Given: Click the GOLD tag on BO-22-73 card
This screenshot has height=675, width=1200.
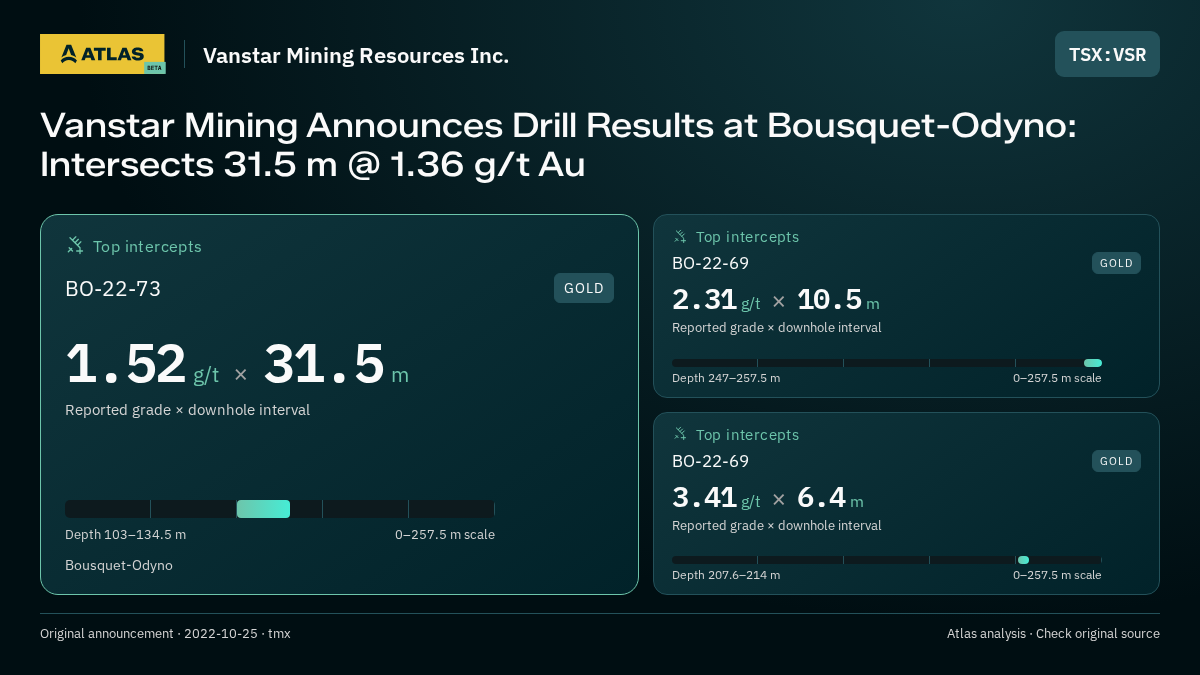Looking at the screenshot, I should tap(584, 288).
